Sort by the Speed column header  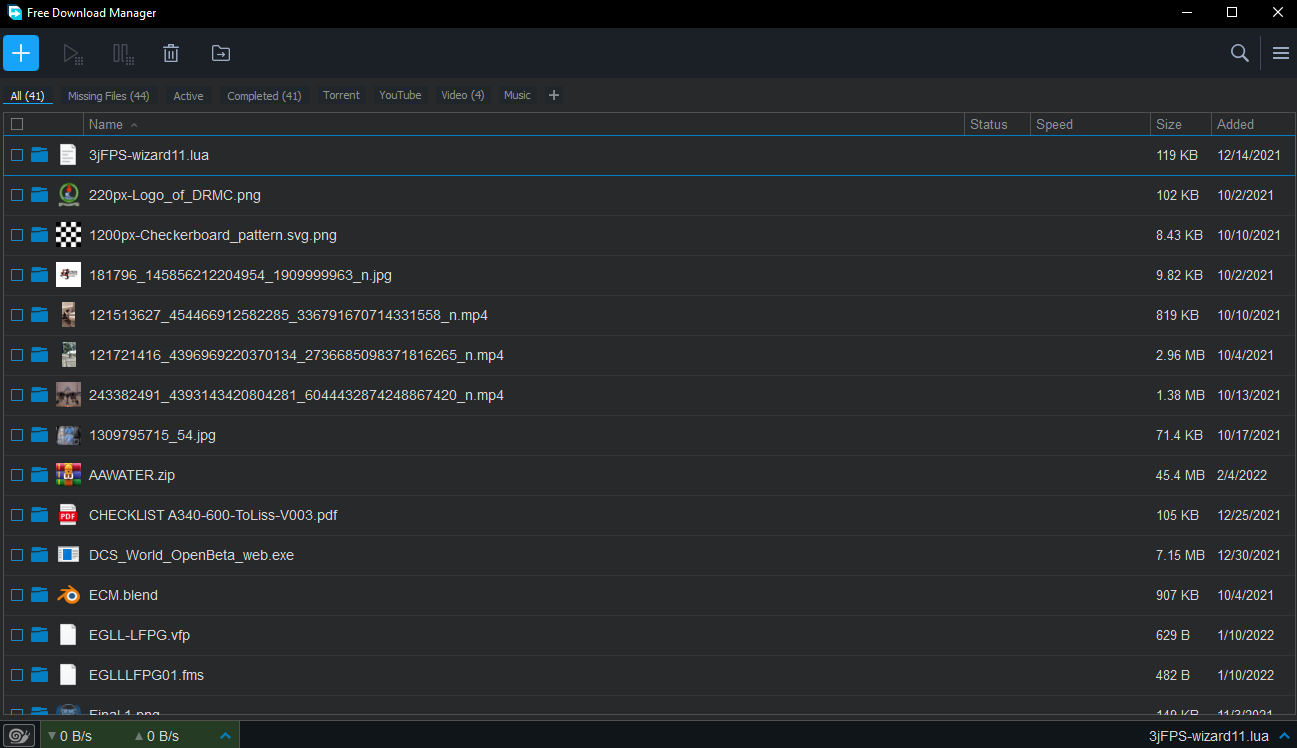click(x=1090, y=124)
